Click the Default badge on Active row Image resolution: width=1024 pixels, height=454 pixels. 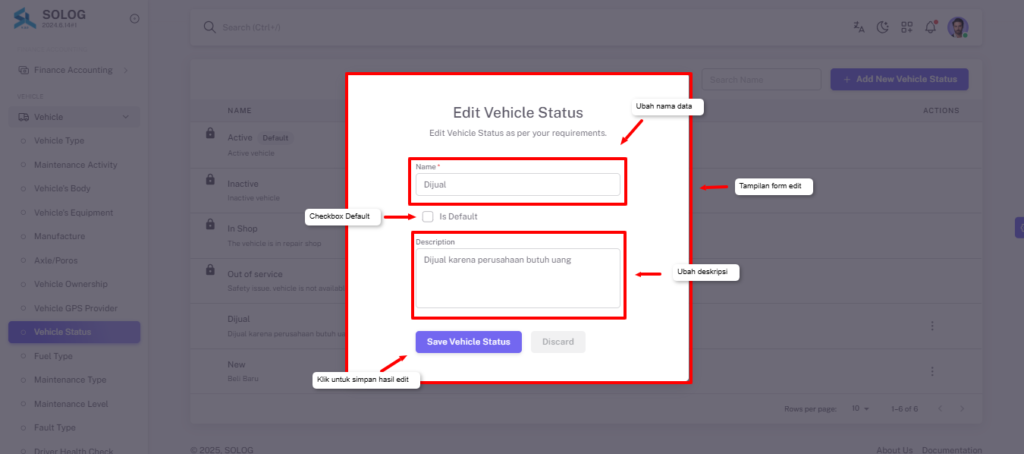pyautogui.click(x=276, y=138)
